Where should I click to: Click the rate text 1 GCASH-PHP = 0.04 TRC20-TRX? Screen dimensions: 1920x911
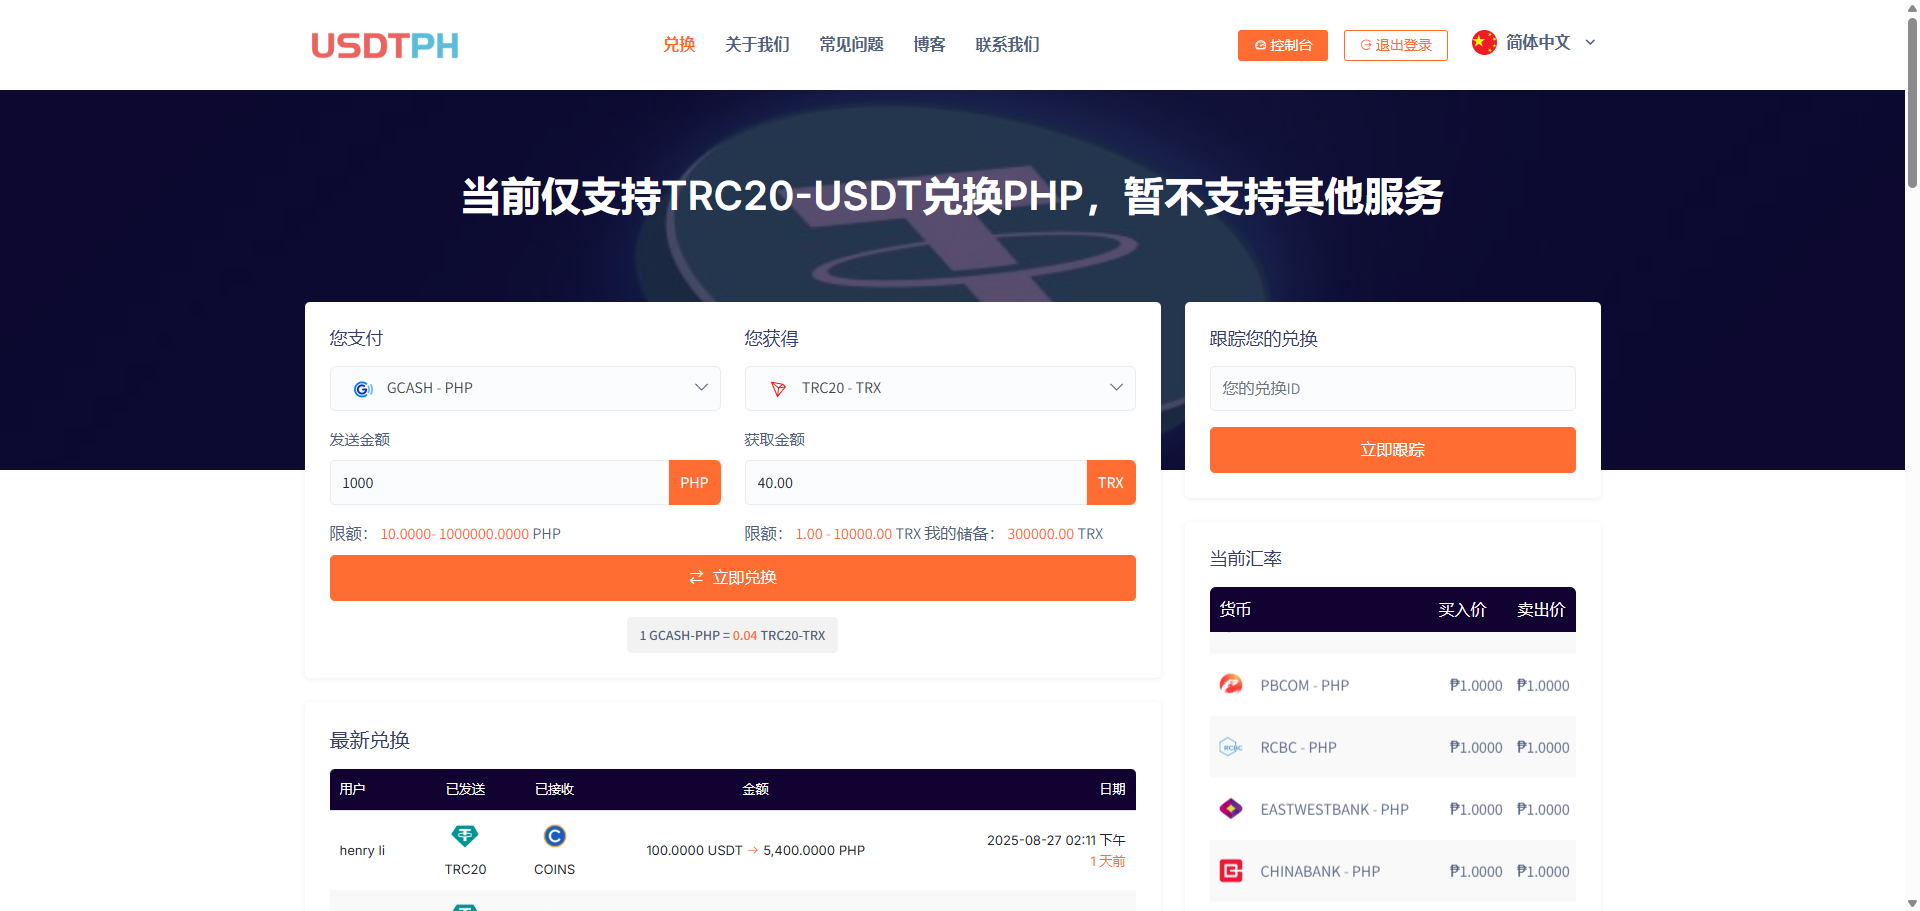pyautogui.click(x=732, y=636)
